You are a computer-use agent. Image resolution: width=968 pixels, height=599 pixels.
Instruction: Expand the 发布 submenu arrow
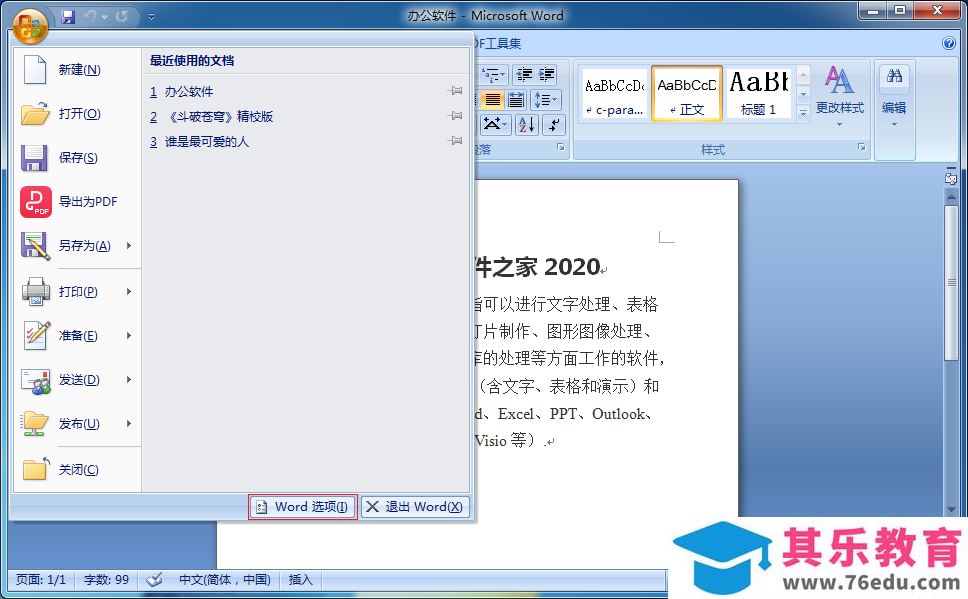click(129, 424)
